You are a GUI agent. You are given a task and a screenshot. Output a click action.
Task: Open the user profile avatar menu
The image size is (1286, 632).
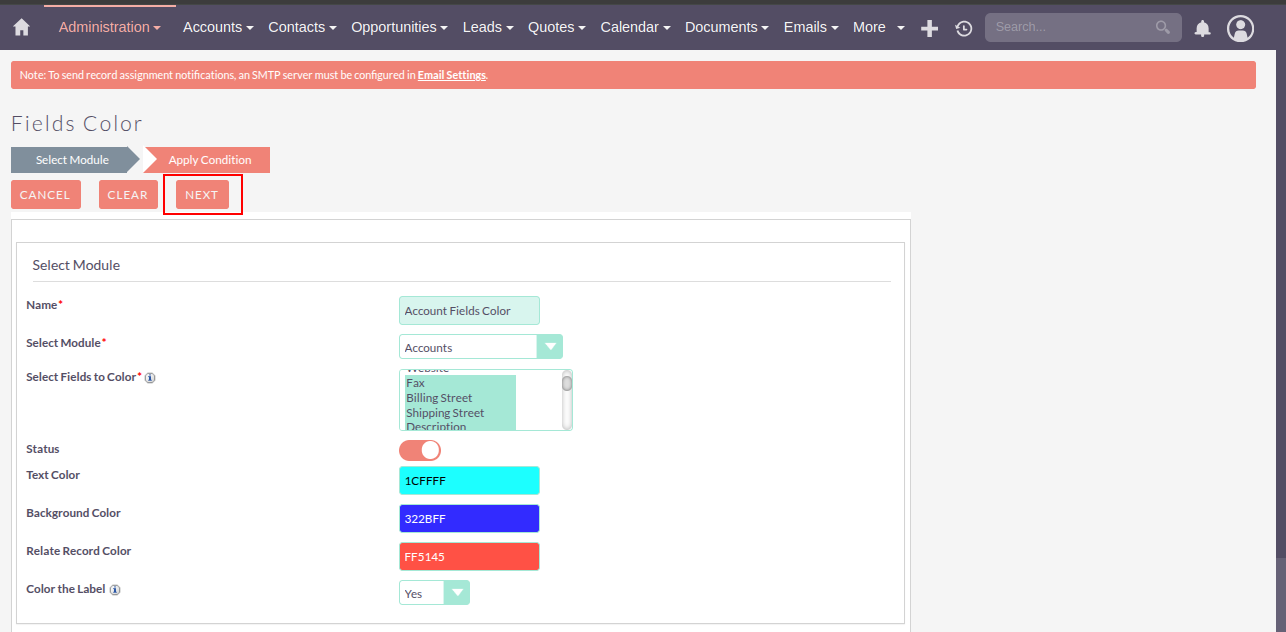tap(1240, 29)
